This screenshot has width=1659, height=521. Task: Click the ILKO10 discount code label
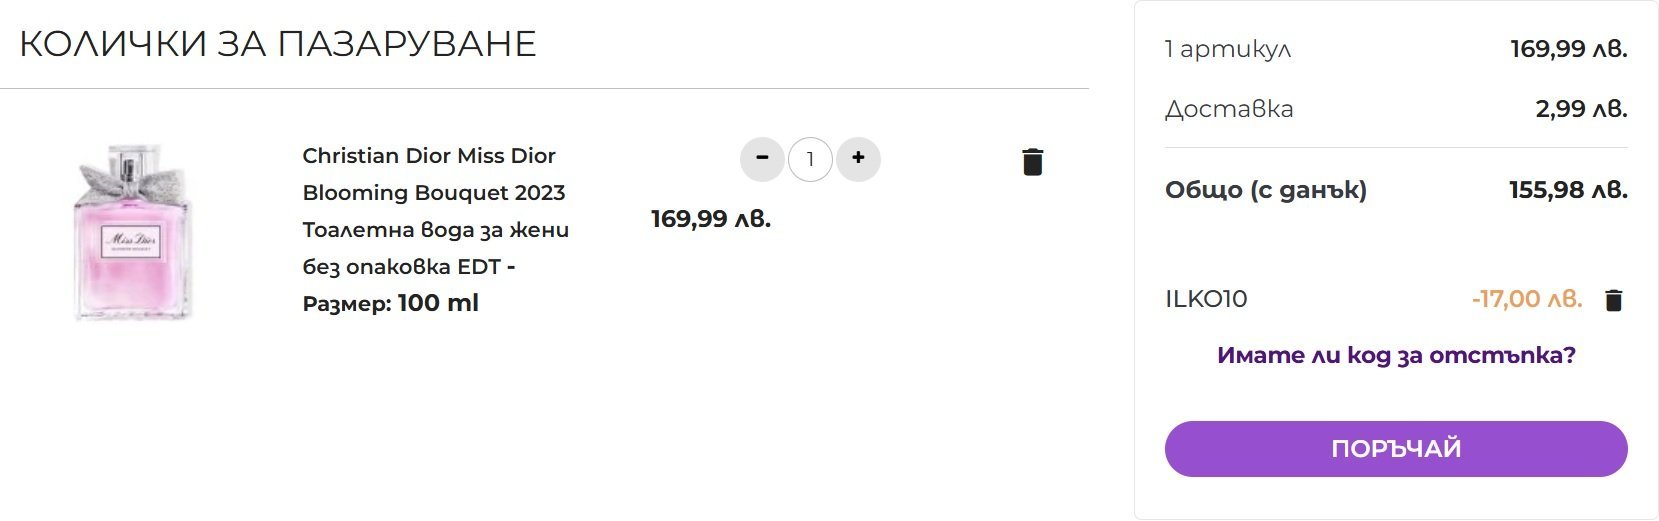click(1206, 299)
